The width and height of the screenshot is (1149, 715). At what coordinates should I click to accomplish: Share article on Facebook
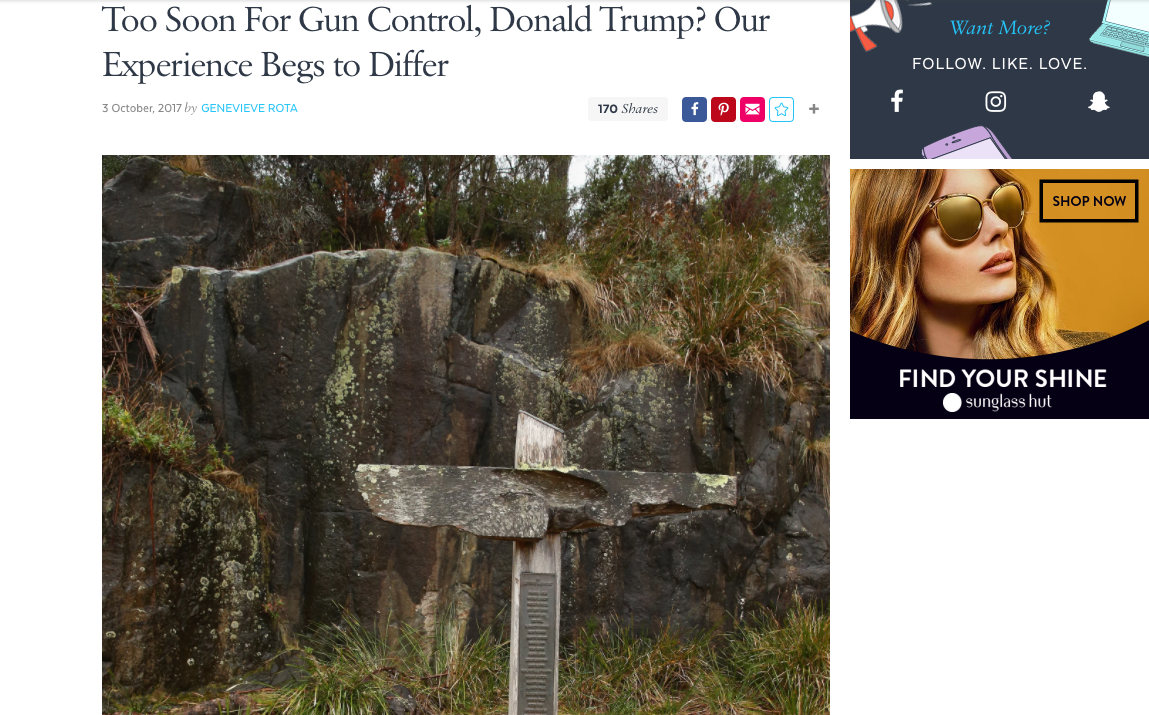click(x=694, y=109)
